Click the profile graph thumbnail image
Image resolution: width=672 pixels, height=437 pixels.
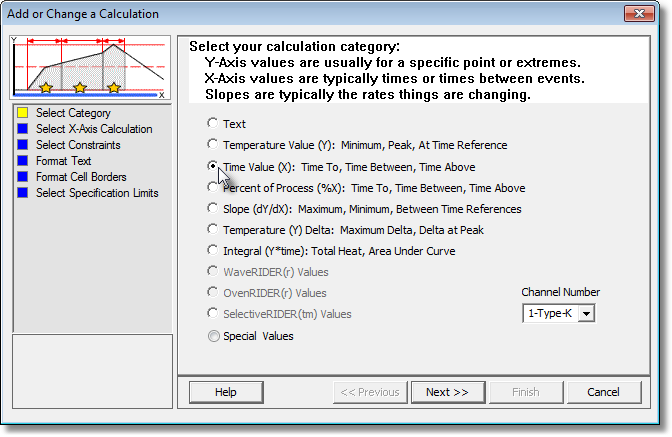coord(90,68)
